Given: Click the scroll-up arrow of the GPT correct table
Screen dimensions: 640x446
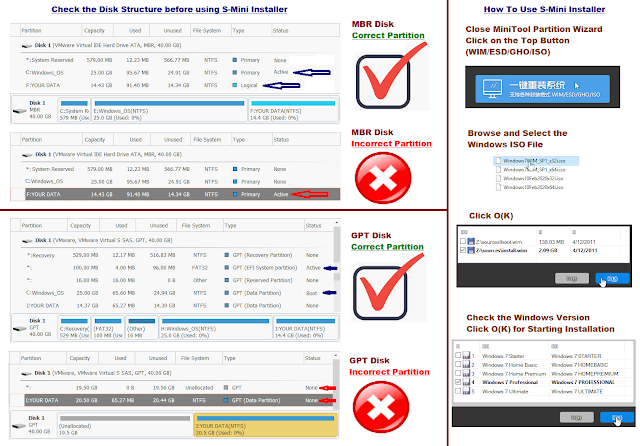Looking at the screenshot, I should point(337,223).
